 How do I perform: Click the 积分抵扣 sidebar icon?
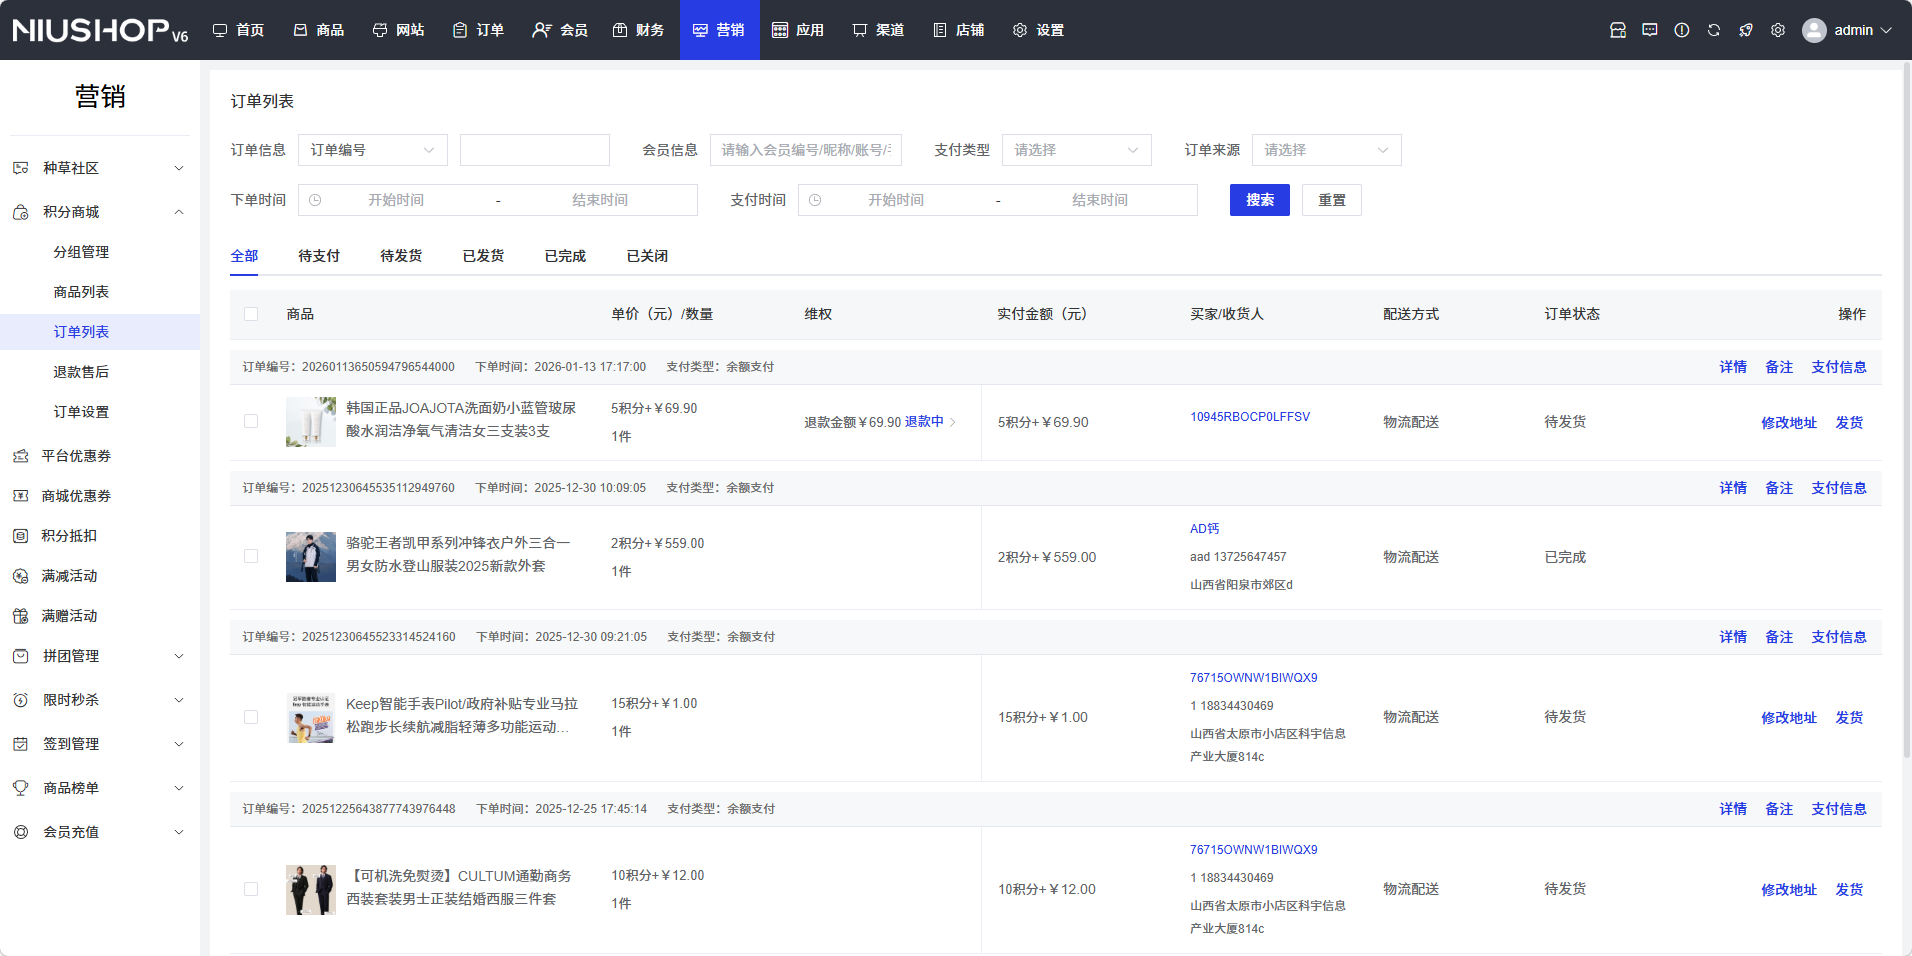[20, 536]
